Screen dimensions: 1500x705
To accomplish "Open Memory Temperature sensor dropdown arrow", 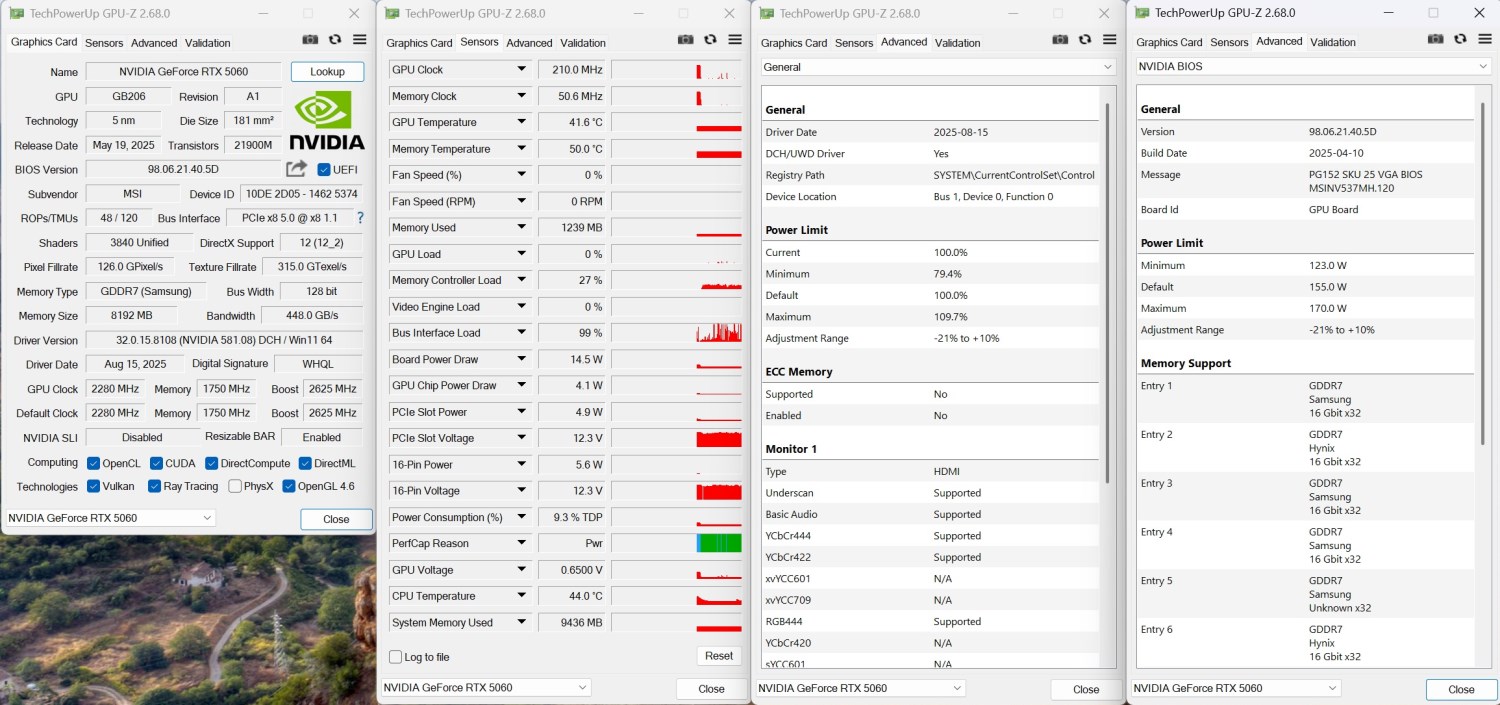I will pyautogui.click(x=521, y=148).
